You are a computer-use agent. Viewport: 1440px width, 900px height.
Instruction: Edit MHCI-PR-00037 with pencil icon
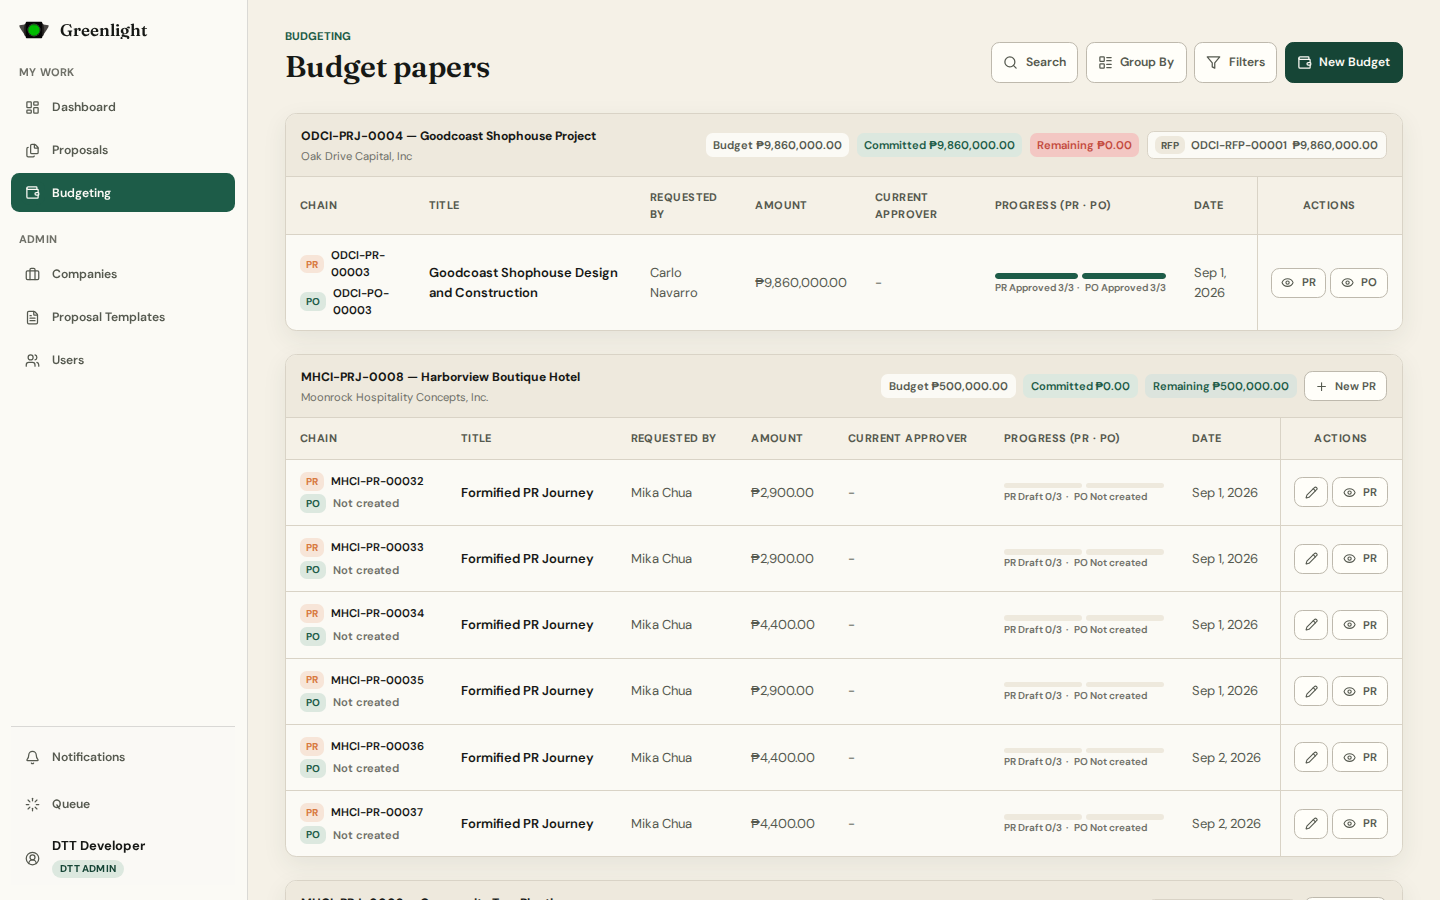point(1311,824)
